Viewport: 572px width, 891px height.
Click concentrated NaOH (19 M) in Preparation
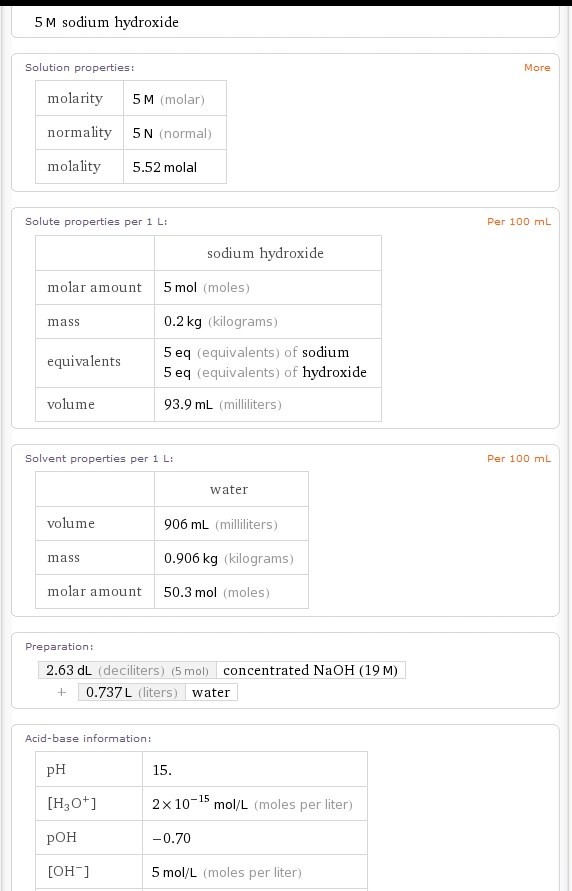[x=311, y=671]
